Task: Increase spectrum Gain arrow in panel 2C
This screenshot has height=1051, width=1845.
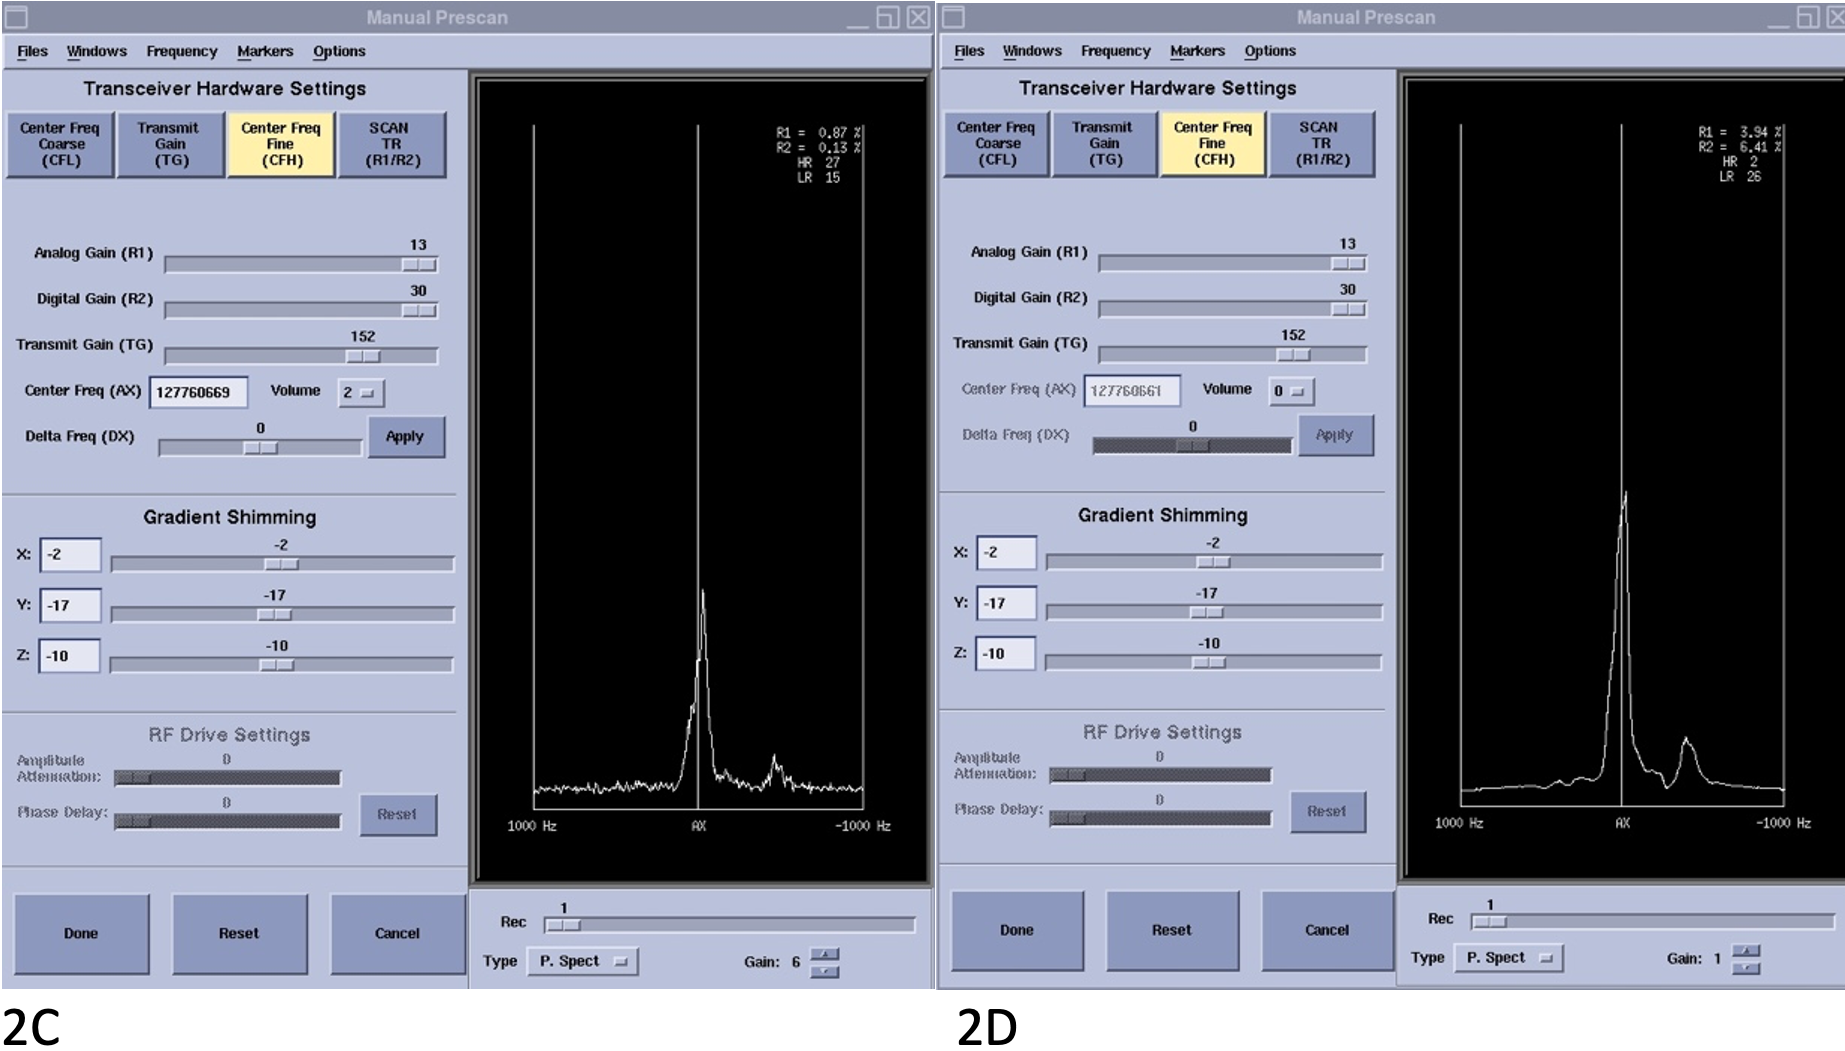Action: click(824, 954)
